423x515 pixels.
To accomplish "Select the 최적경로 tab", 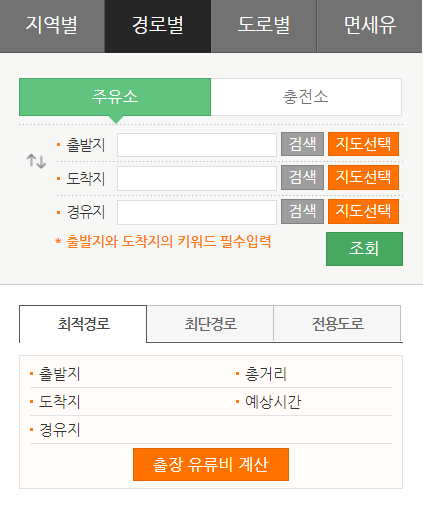I will (83, 324).
